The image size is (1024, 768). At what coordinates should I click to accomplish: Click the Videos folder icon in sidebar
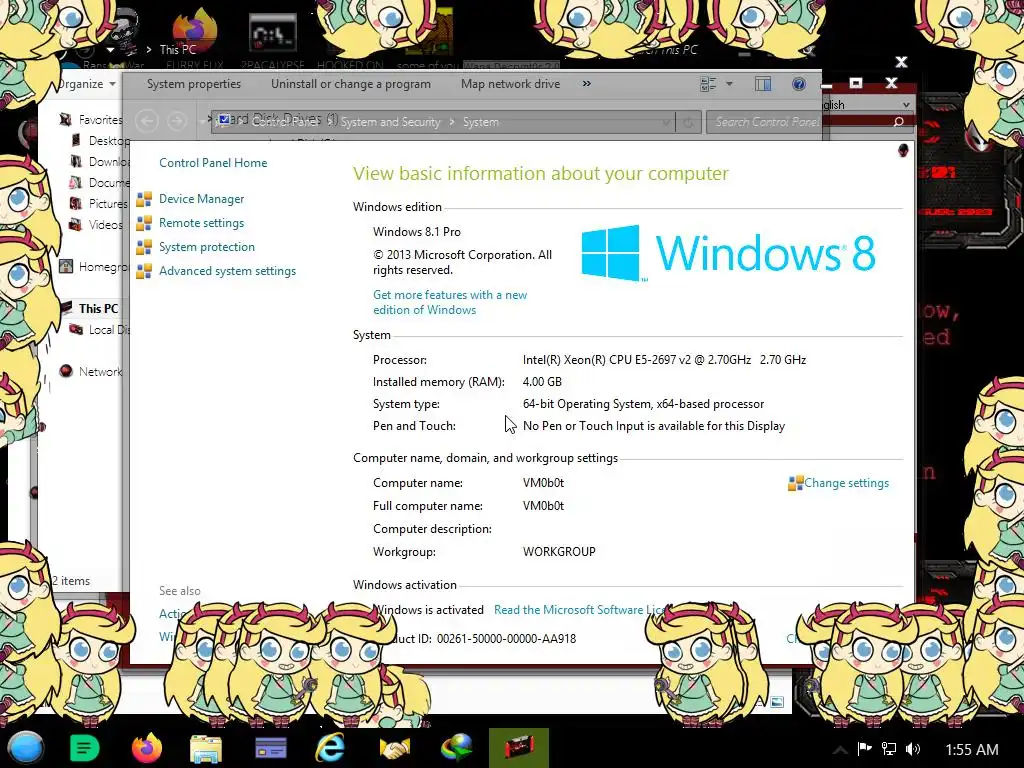point(76,225)
